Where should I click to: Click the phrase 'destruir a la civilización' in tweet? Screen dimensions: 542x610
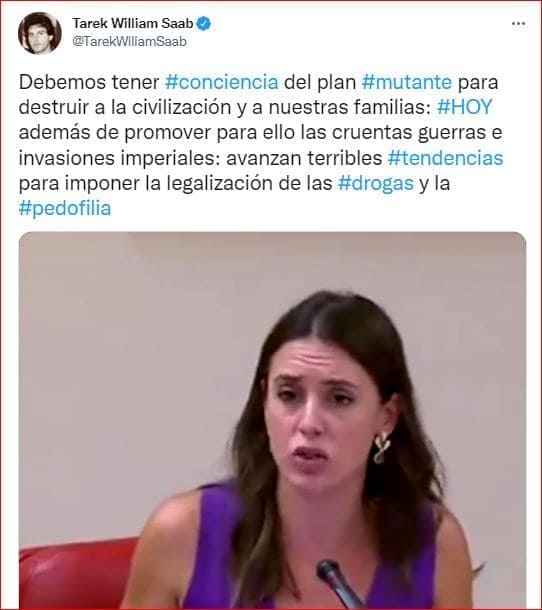tap(125, 107)
